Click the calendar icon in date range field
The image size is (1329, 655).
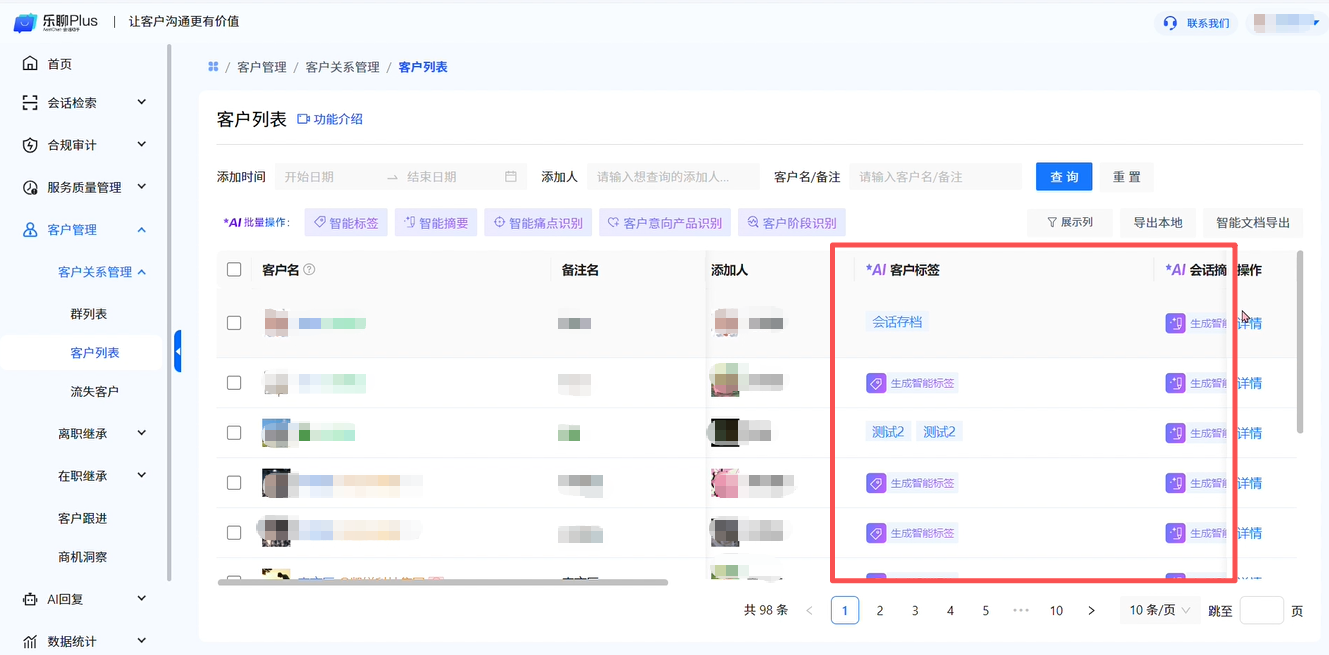(511, 177)
